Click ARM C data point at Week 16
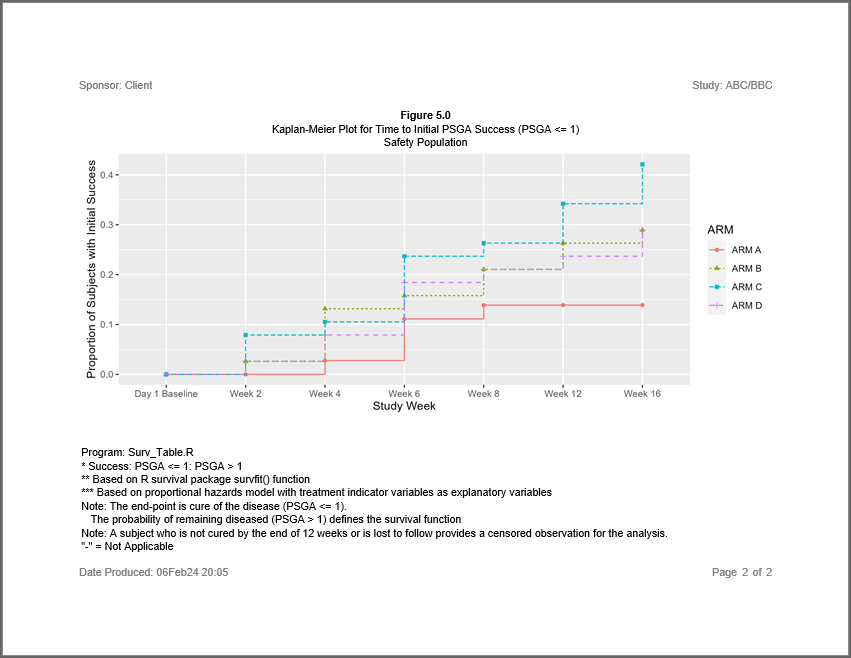The image size is (851, 658). point(642,164)
